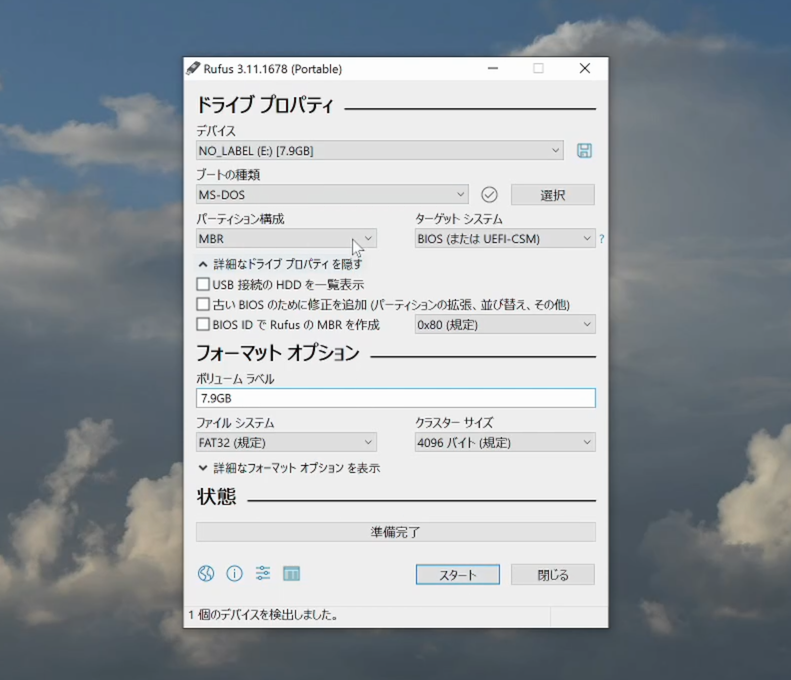Click the ボリューム ラベル label
This screenshot has height=680, width=791.
[x=235, y=379]
